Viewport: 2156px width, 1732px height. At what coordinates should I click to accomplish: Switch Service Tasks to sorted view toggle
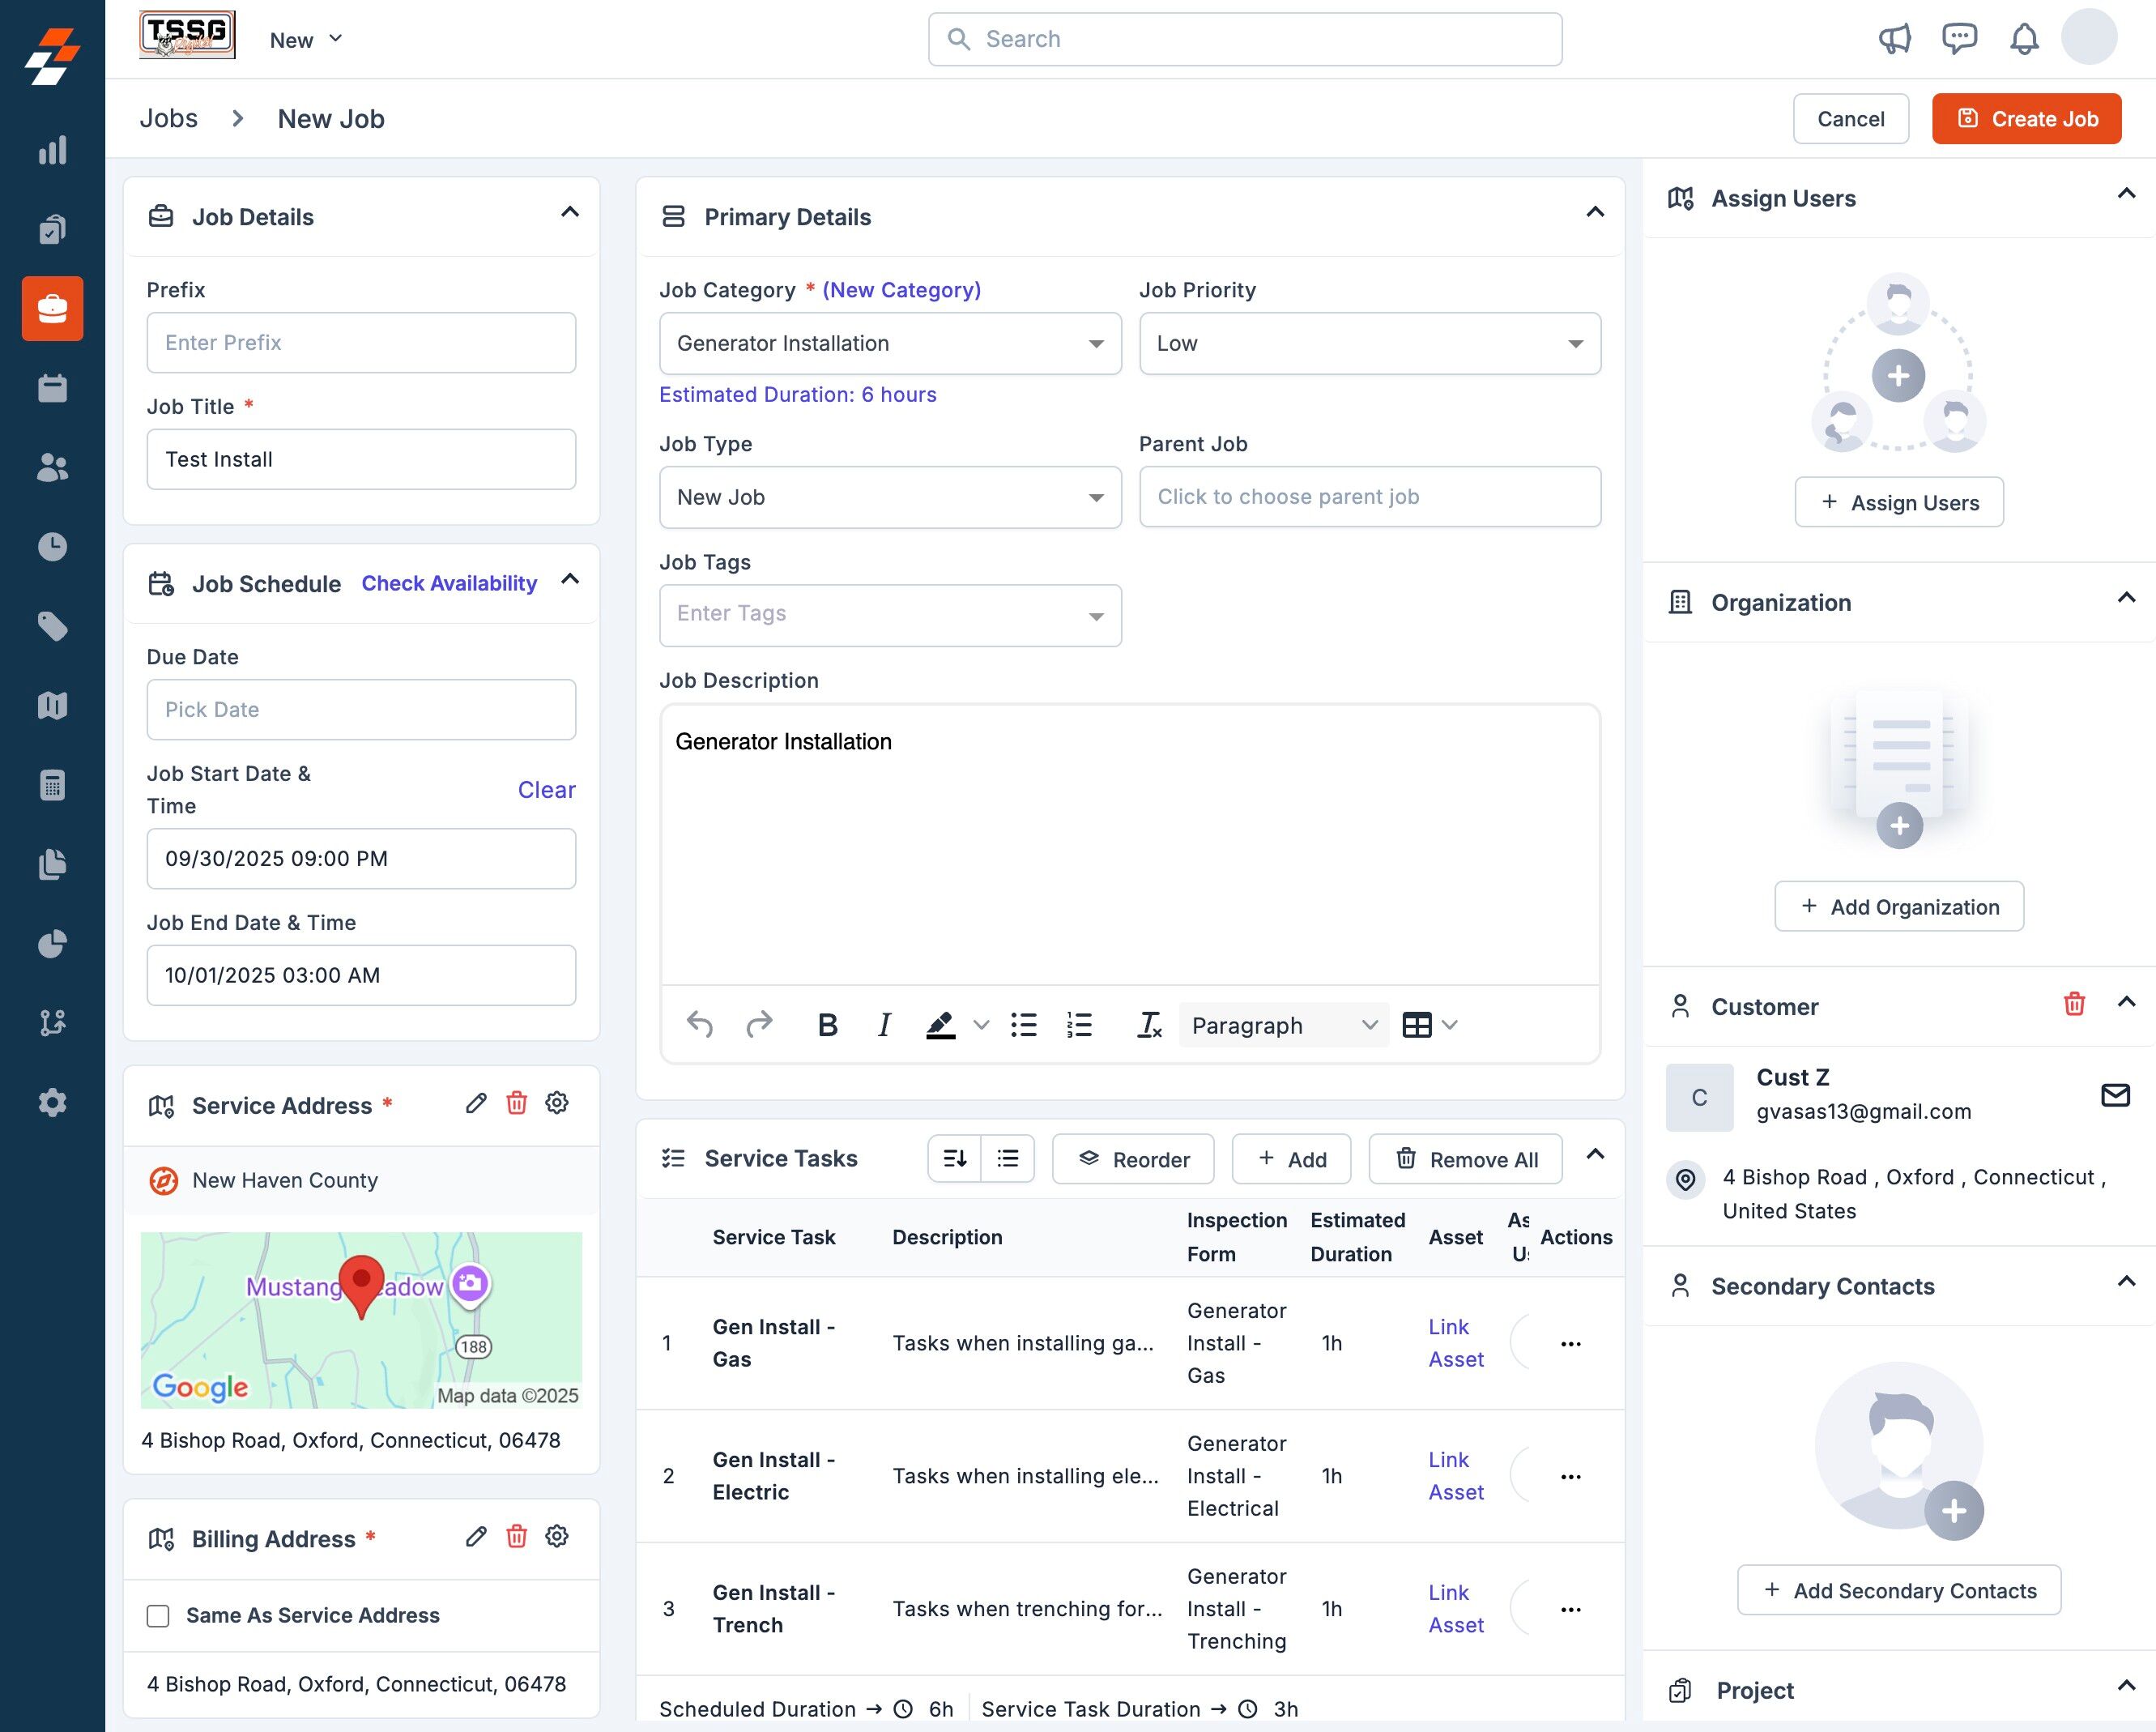[955, 1159]
